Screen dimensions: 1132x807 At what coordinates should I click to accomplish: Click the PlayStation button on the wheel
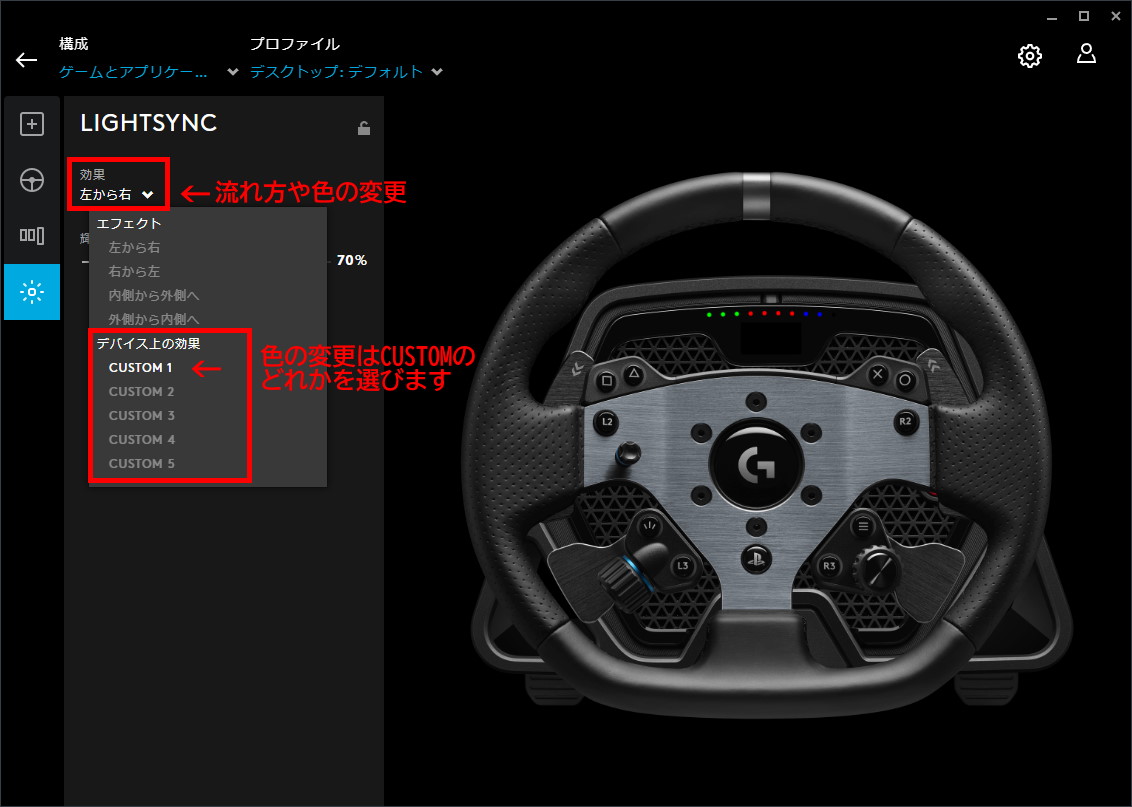pyautogui.click(x=756, y=558)
